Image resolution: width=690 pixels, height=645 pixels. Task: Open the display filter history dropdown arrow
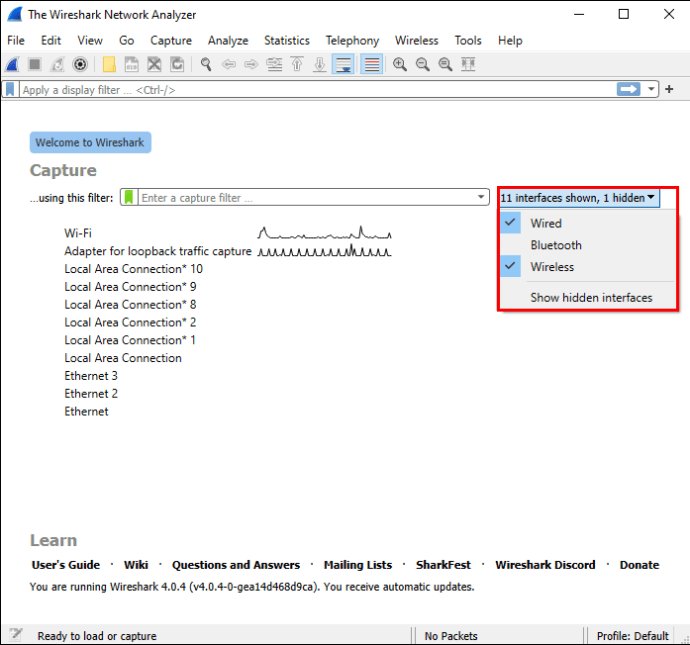[652, 89]
